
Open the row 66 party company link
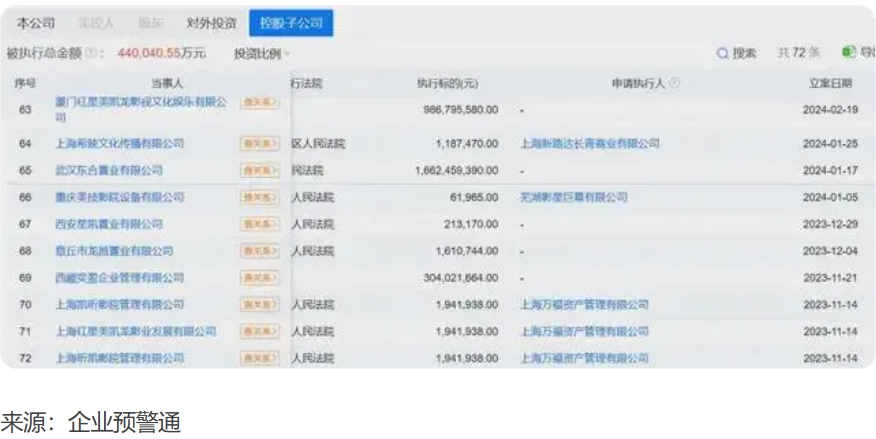120,197
